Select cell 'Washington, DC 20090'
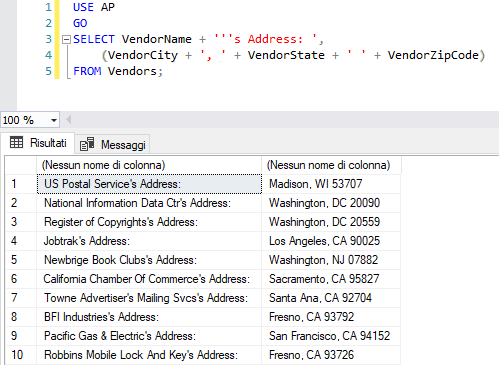Viewport: 499px width, 365px height. 331,203
